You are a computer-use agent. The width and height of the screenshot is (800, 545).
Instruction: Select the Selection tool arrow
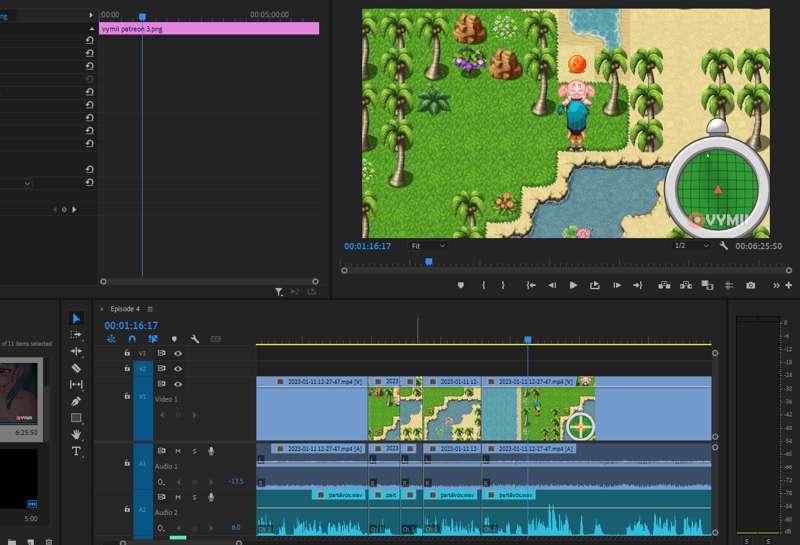pyautogui.click(x=76, y=318)
